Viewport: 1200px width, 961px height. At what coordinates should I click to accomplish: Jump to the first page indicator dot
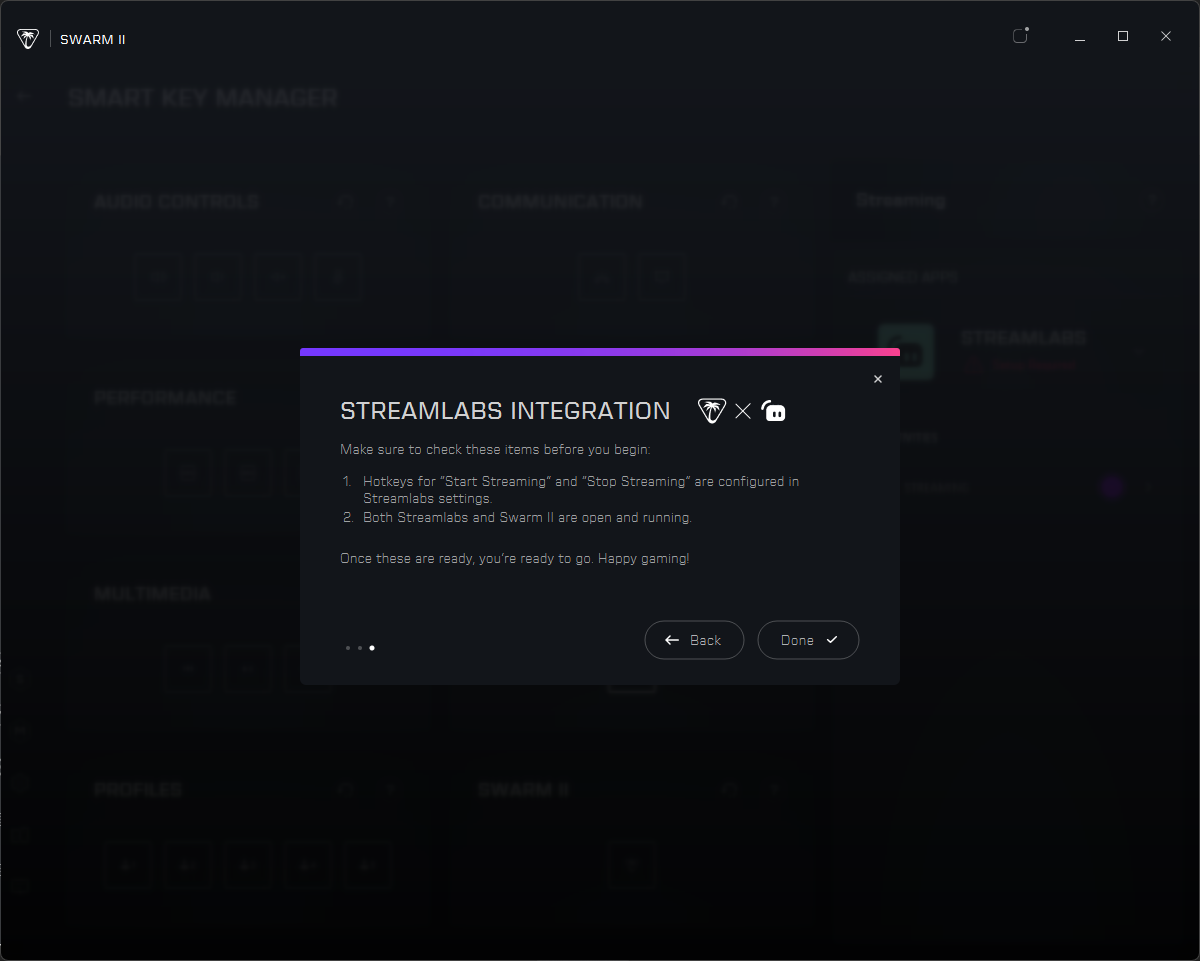[x=348, y=648]
